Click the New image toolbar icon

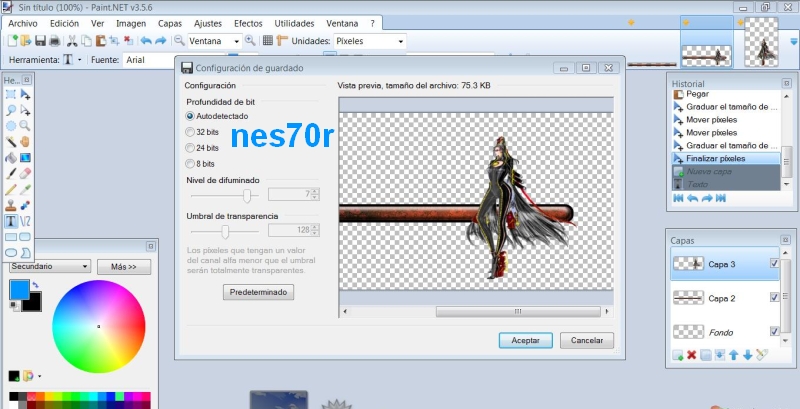click(12, 41)
